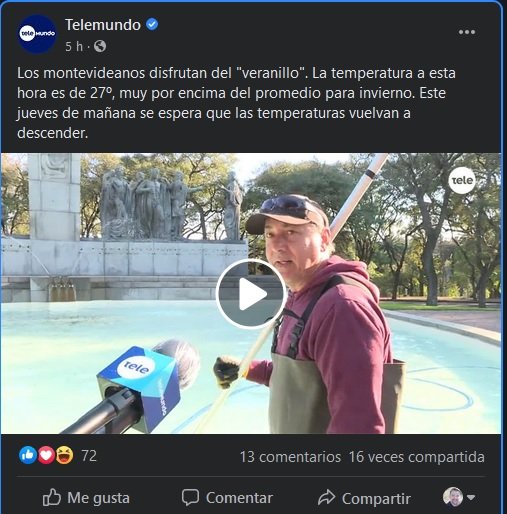Viewport: 507px width, 514px height.
Task: Click the Comentar button
Action: coord(227,498)
